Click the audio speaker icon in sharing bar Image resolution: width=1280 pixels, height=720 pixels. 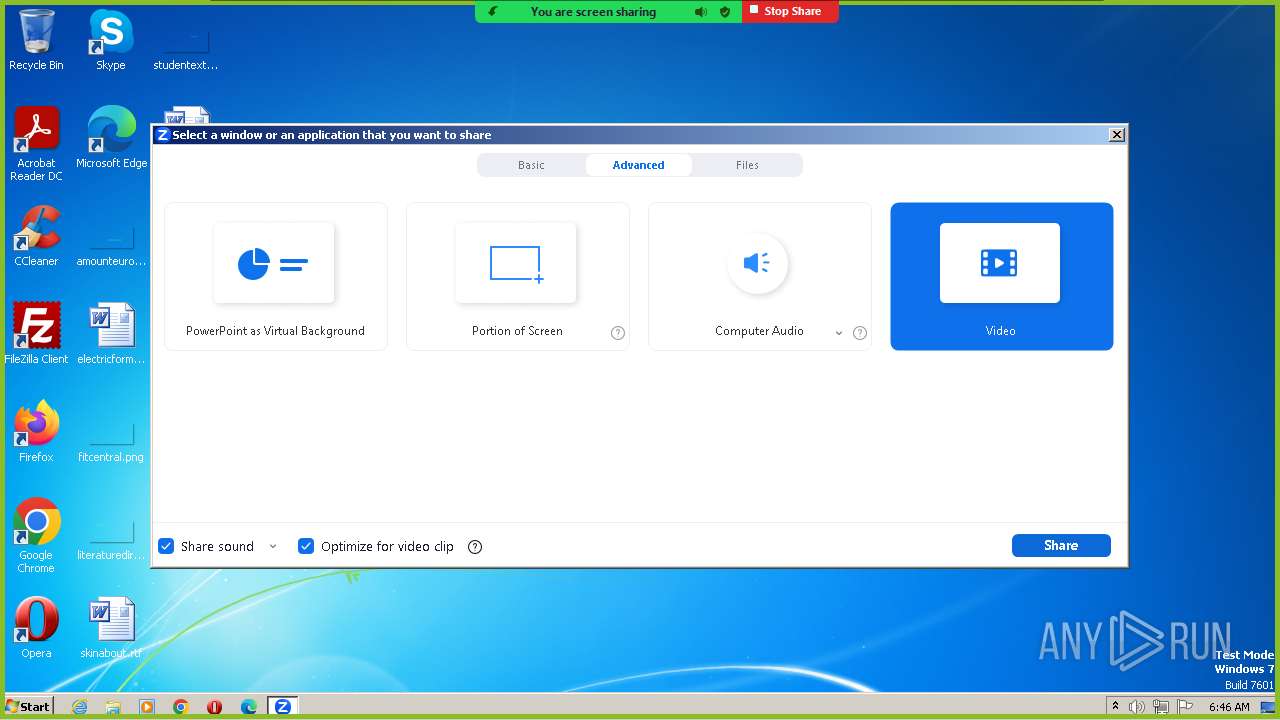701,12
